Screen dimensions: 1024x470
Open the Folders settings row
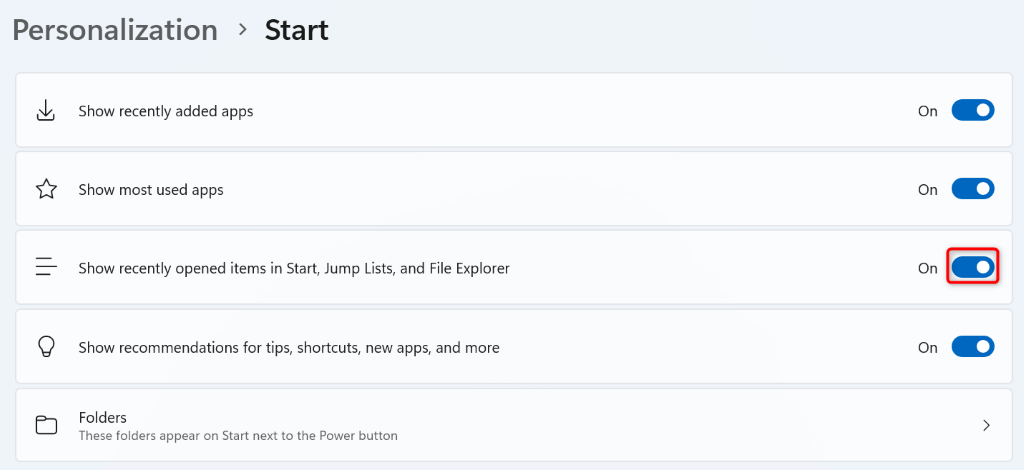pos(500,425)
